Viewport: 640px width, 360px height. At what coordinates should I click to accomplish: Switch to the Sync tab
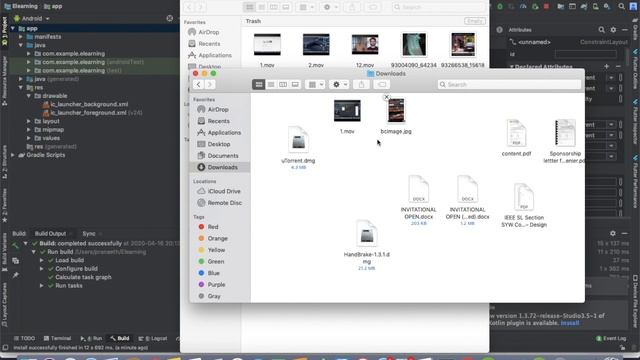(x=89, y=233)
